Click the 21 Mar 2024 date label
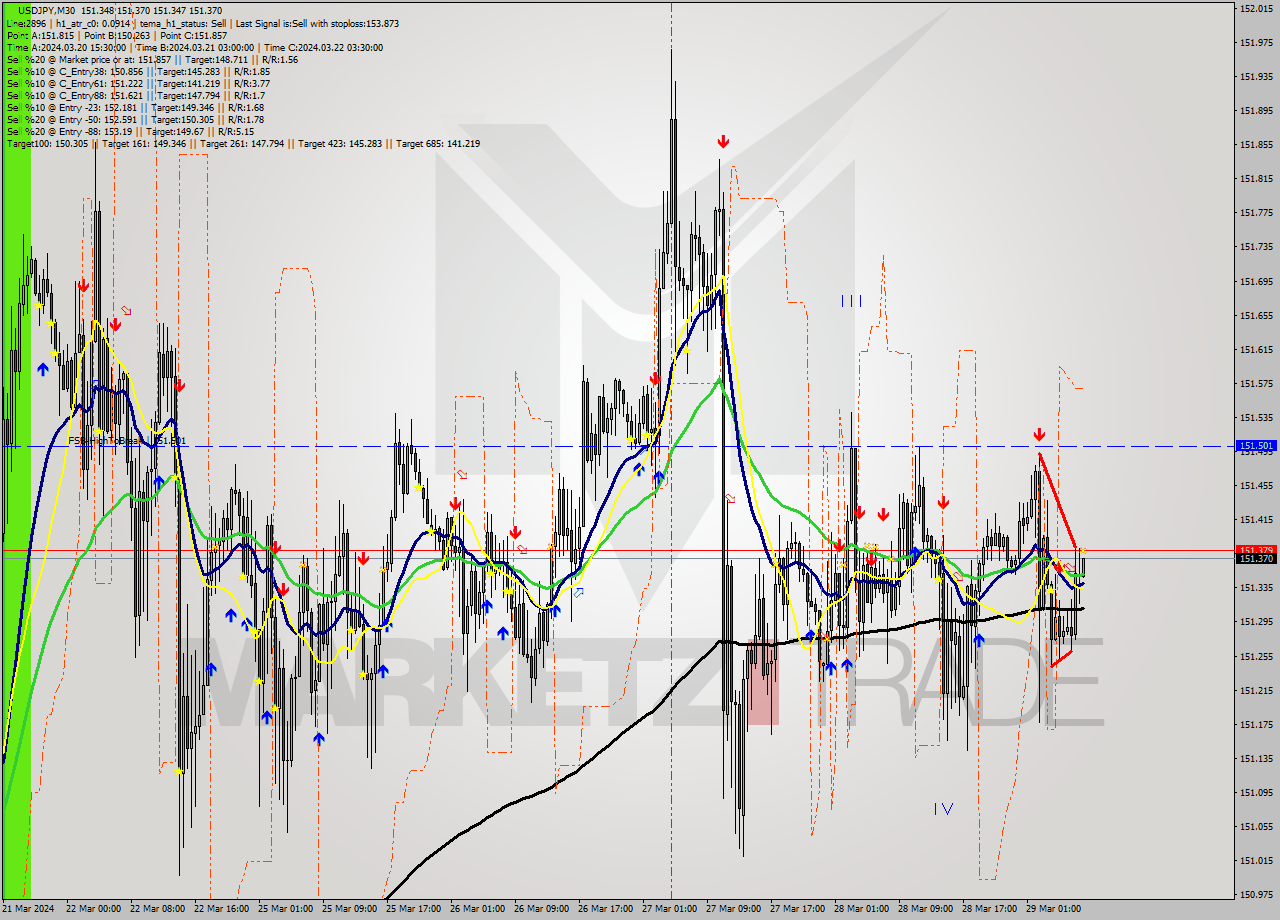This screenshot has width=1280, height=920. [29, 909]
